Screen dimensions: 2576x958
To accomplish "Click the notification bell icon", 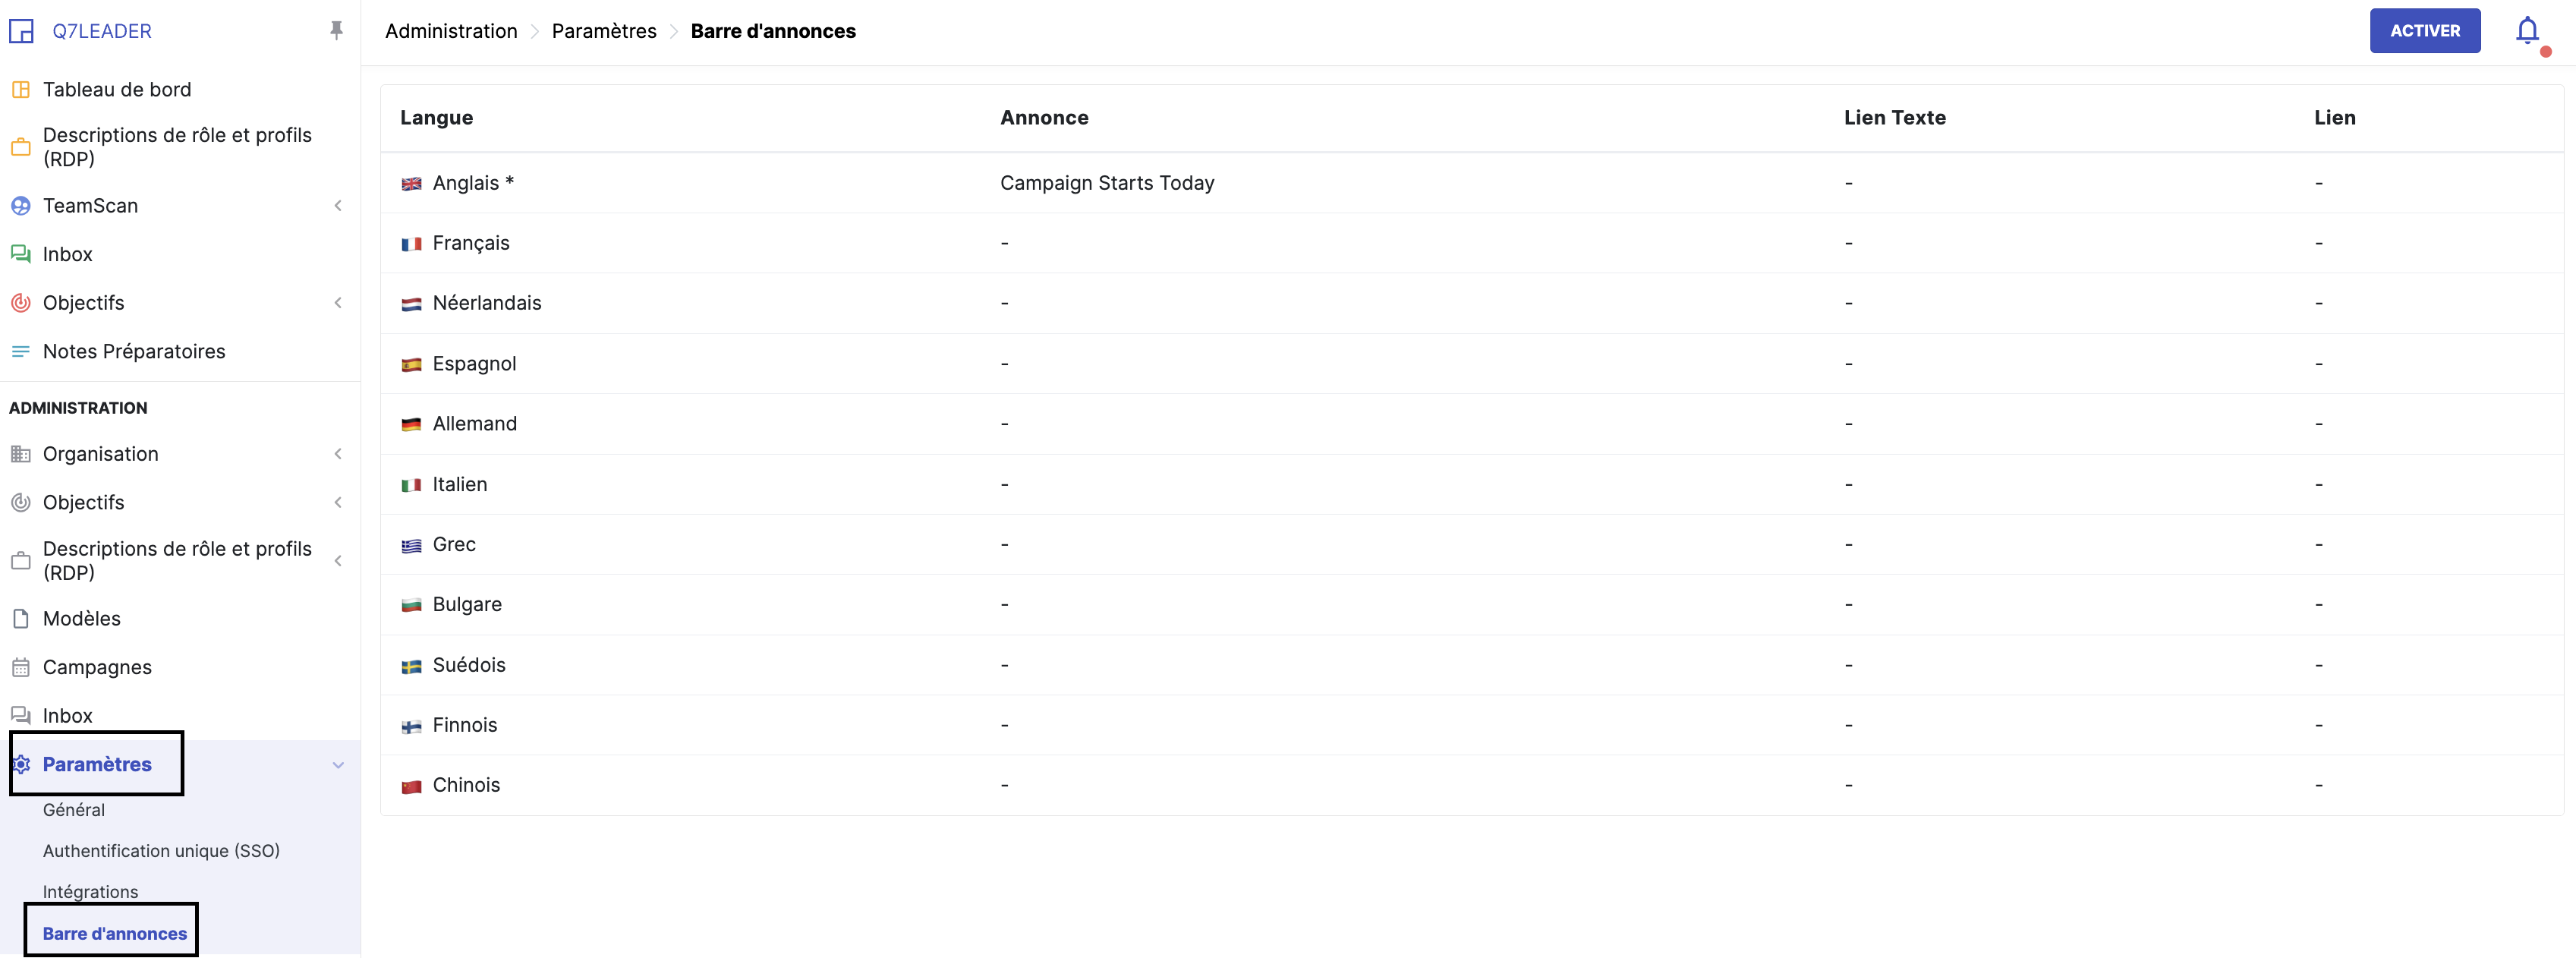I will pyautogui.click(x=2527, y=31).
